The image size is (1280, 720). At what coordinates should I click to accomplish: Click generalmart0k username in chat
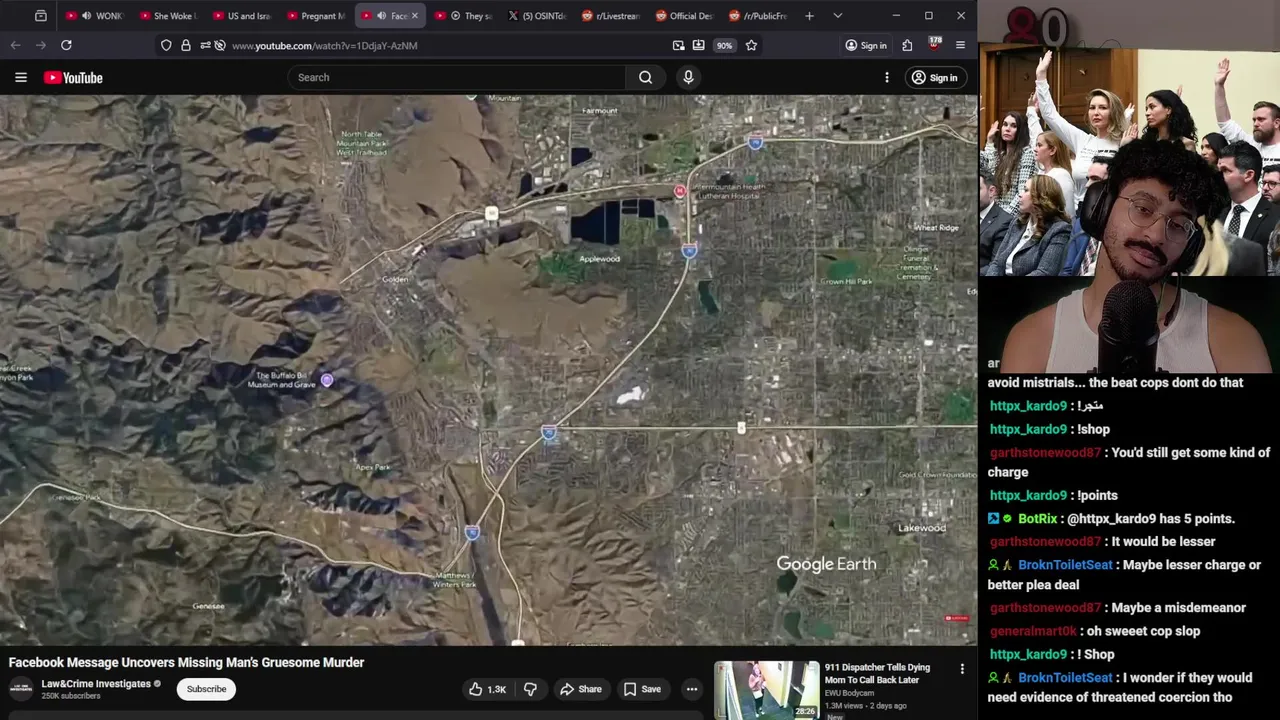tap(1033, 631)
